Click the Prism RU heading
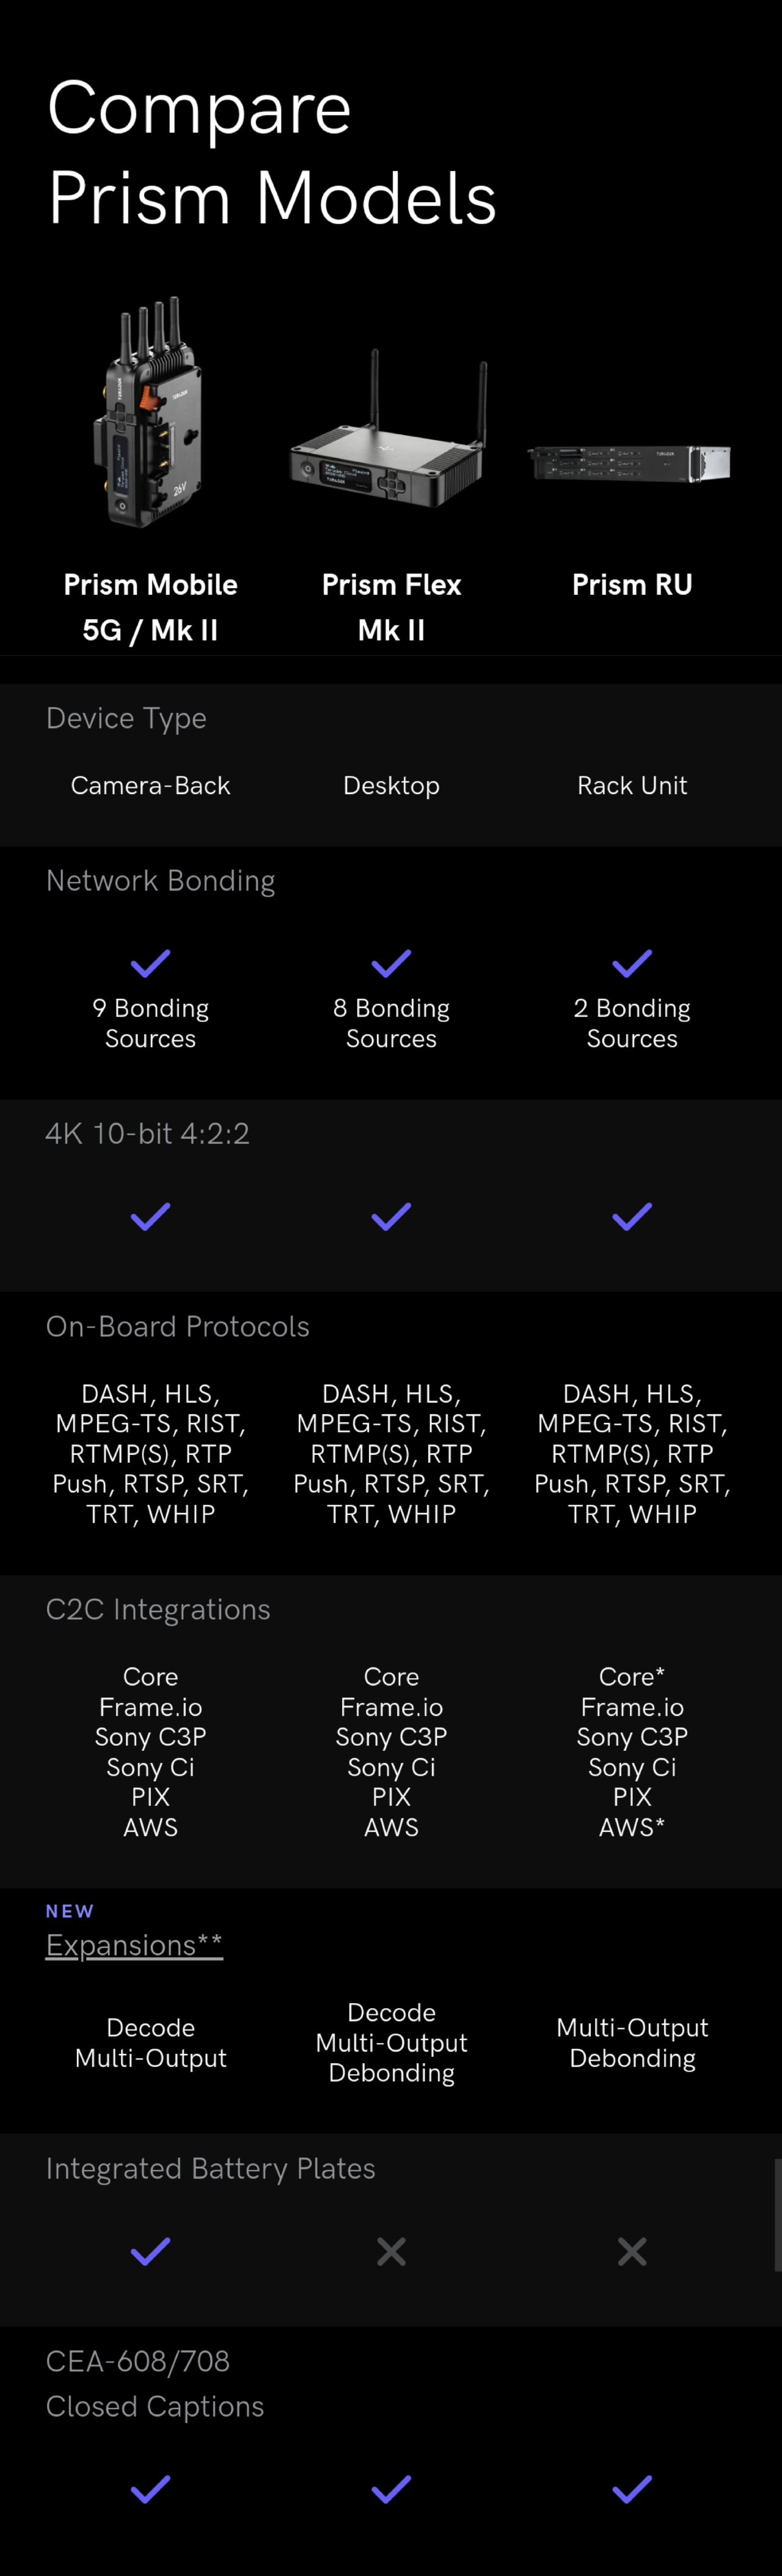This screenshot has height=2576, width=782. [632, 585]
